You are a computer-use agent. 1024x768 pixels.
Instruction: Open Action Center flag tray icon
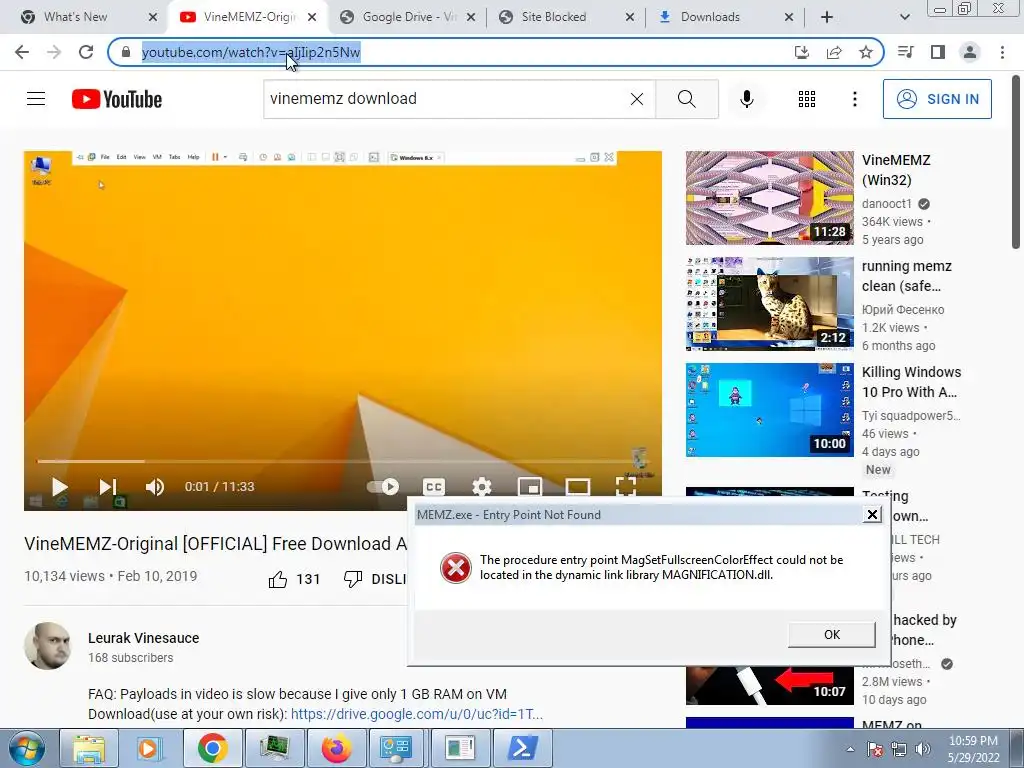click(x=875, y=749)
